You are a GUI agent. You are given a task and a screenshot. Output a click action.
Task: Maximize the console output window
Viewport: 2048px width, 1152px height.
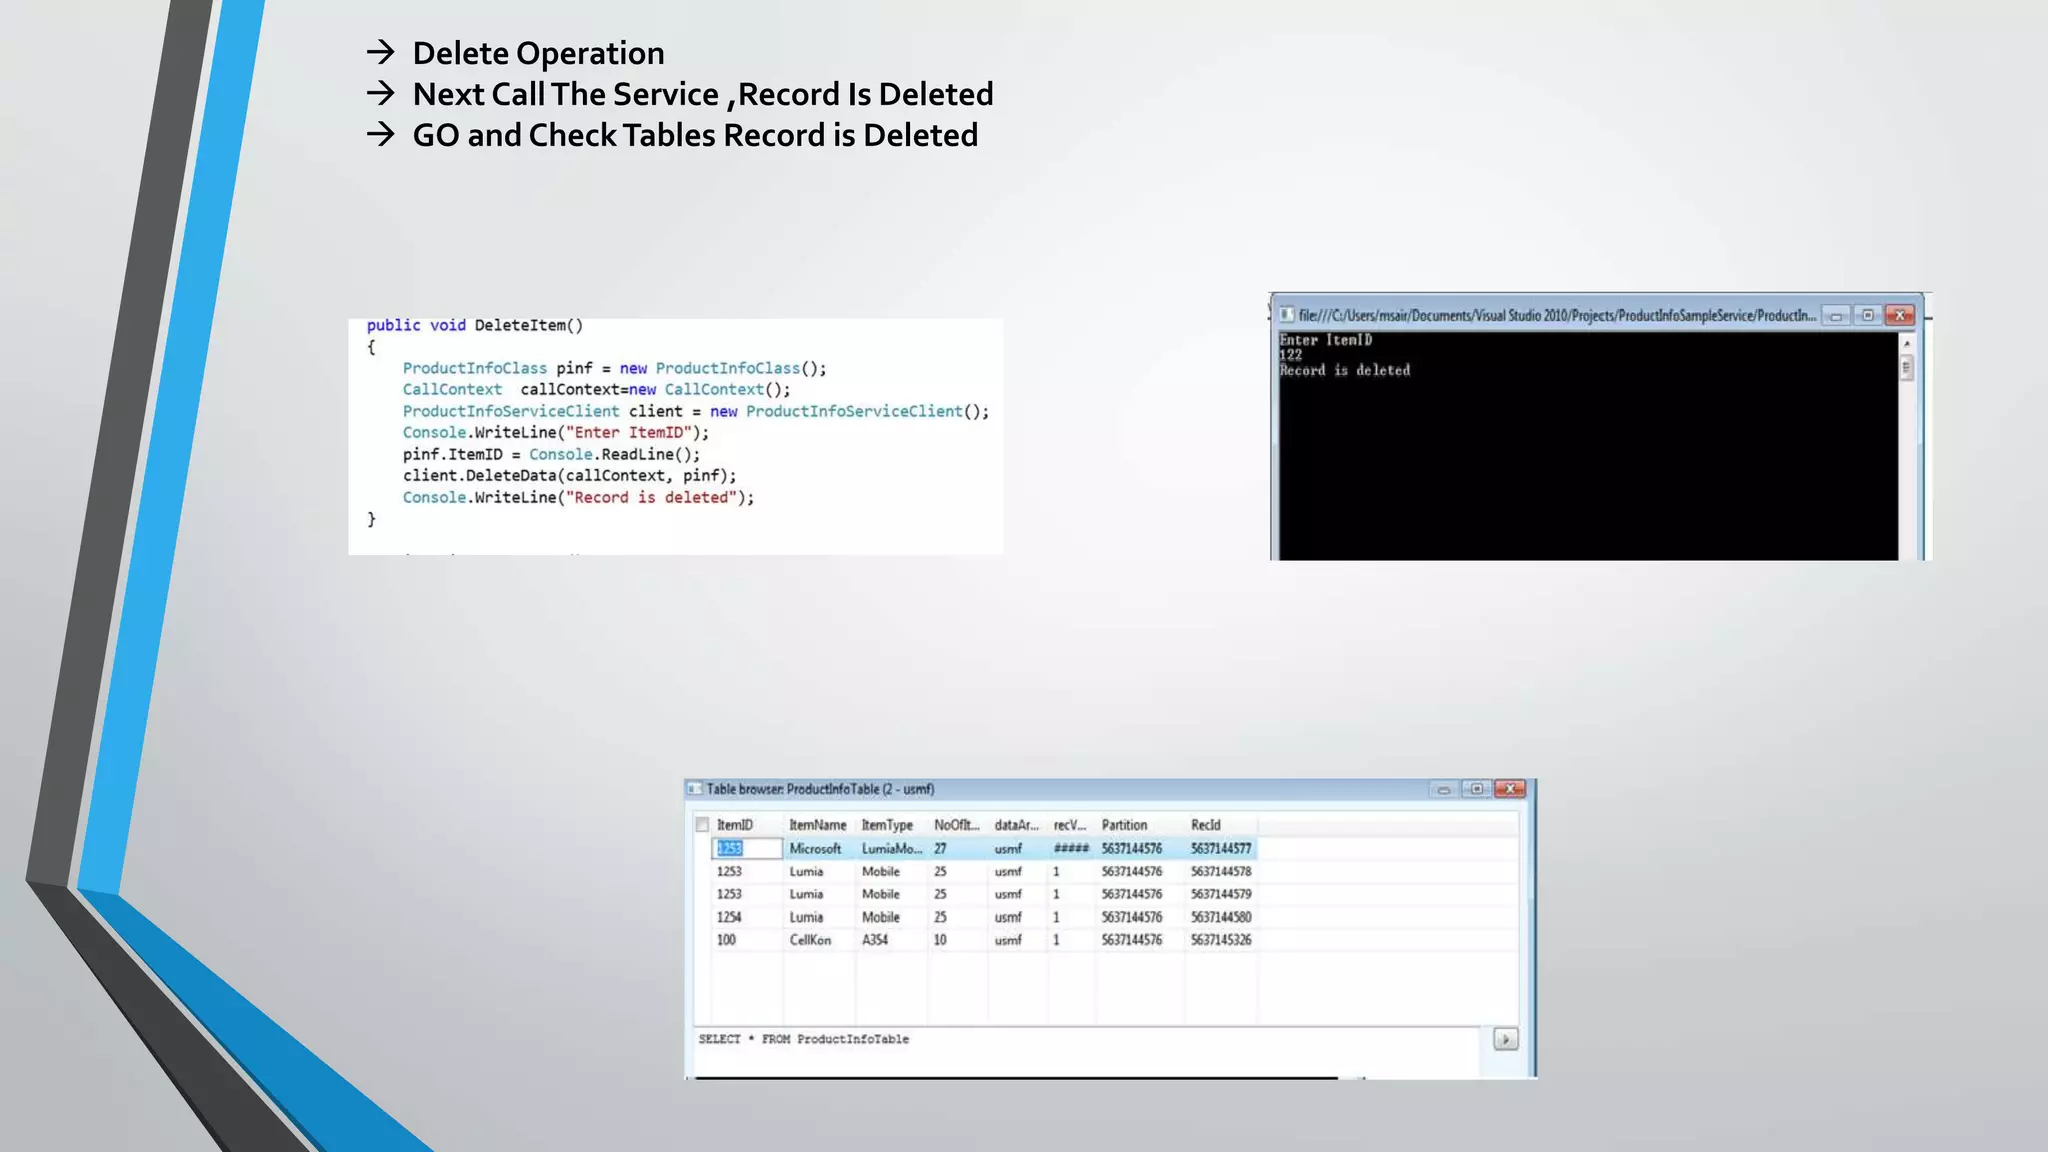click(x=1868, y=316)
